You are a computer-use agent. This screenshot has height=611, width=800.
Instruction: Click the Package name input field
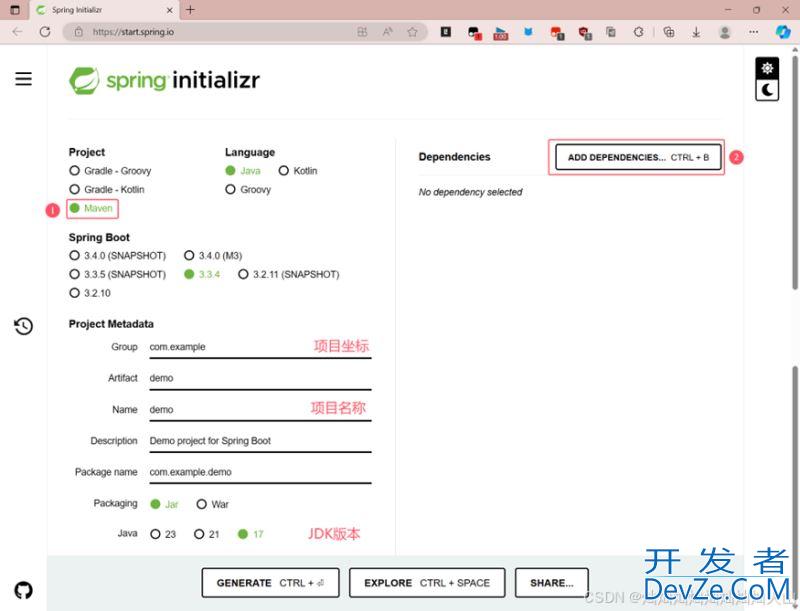[x=260, y=472]
